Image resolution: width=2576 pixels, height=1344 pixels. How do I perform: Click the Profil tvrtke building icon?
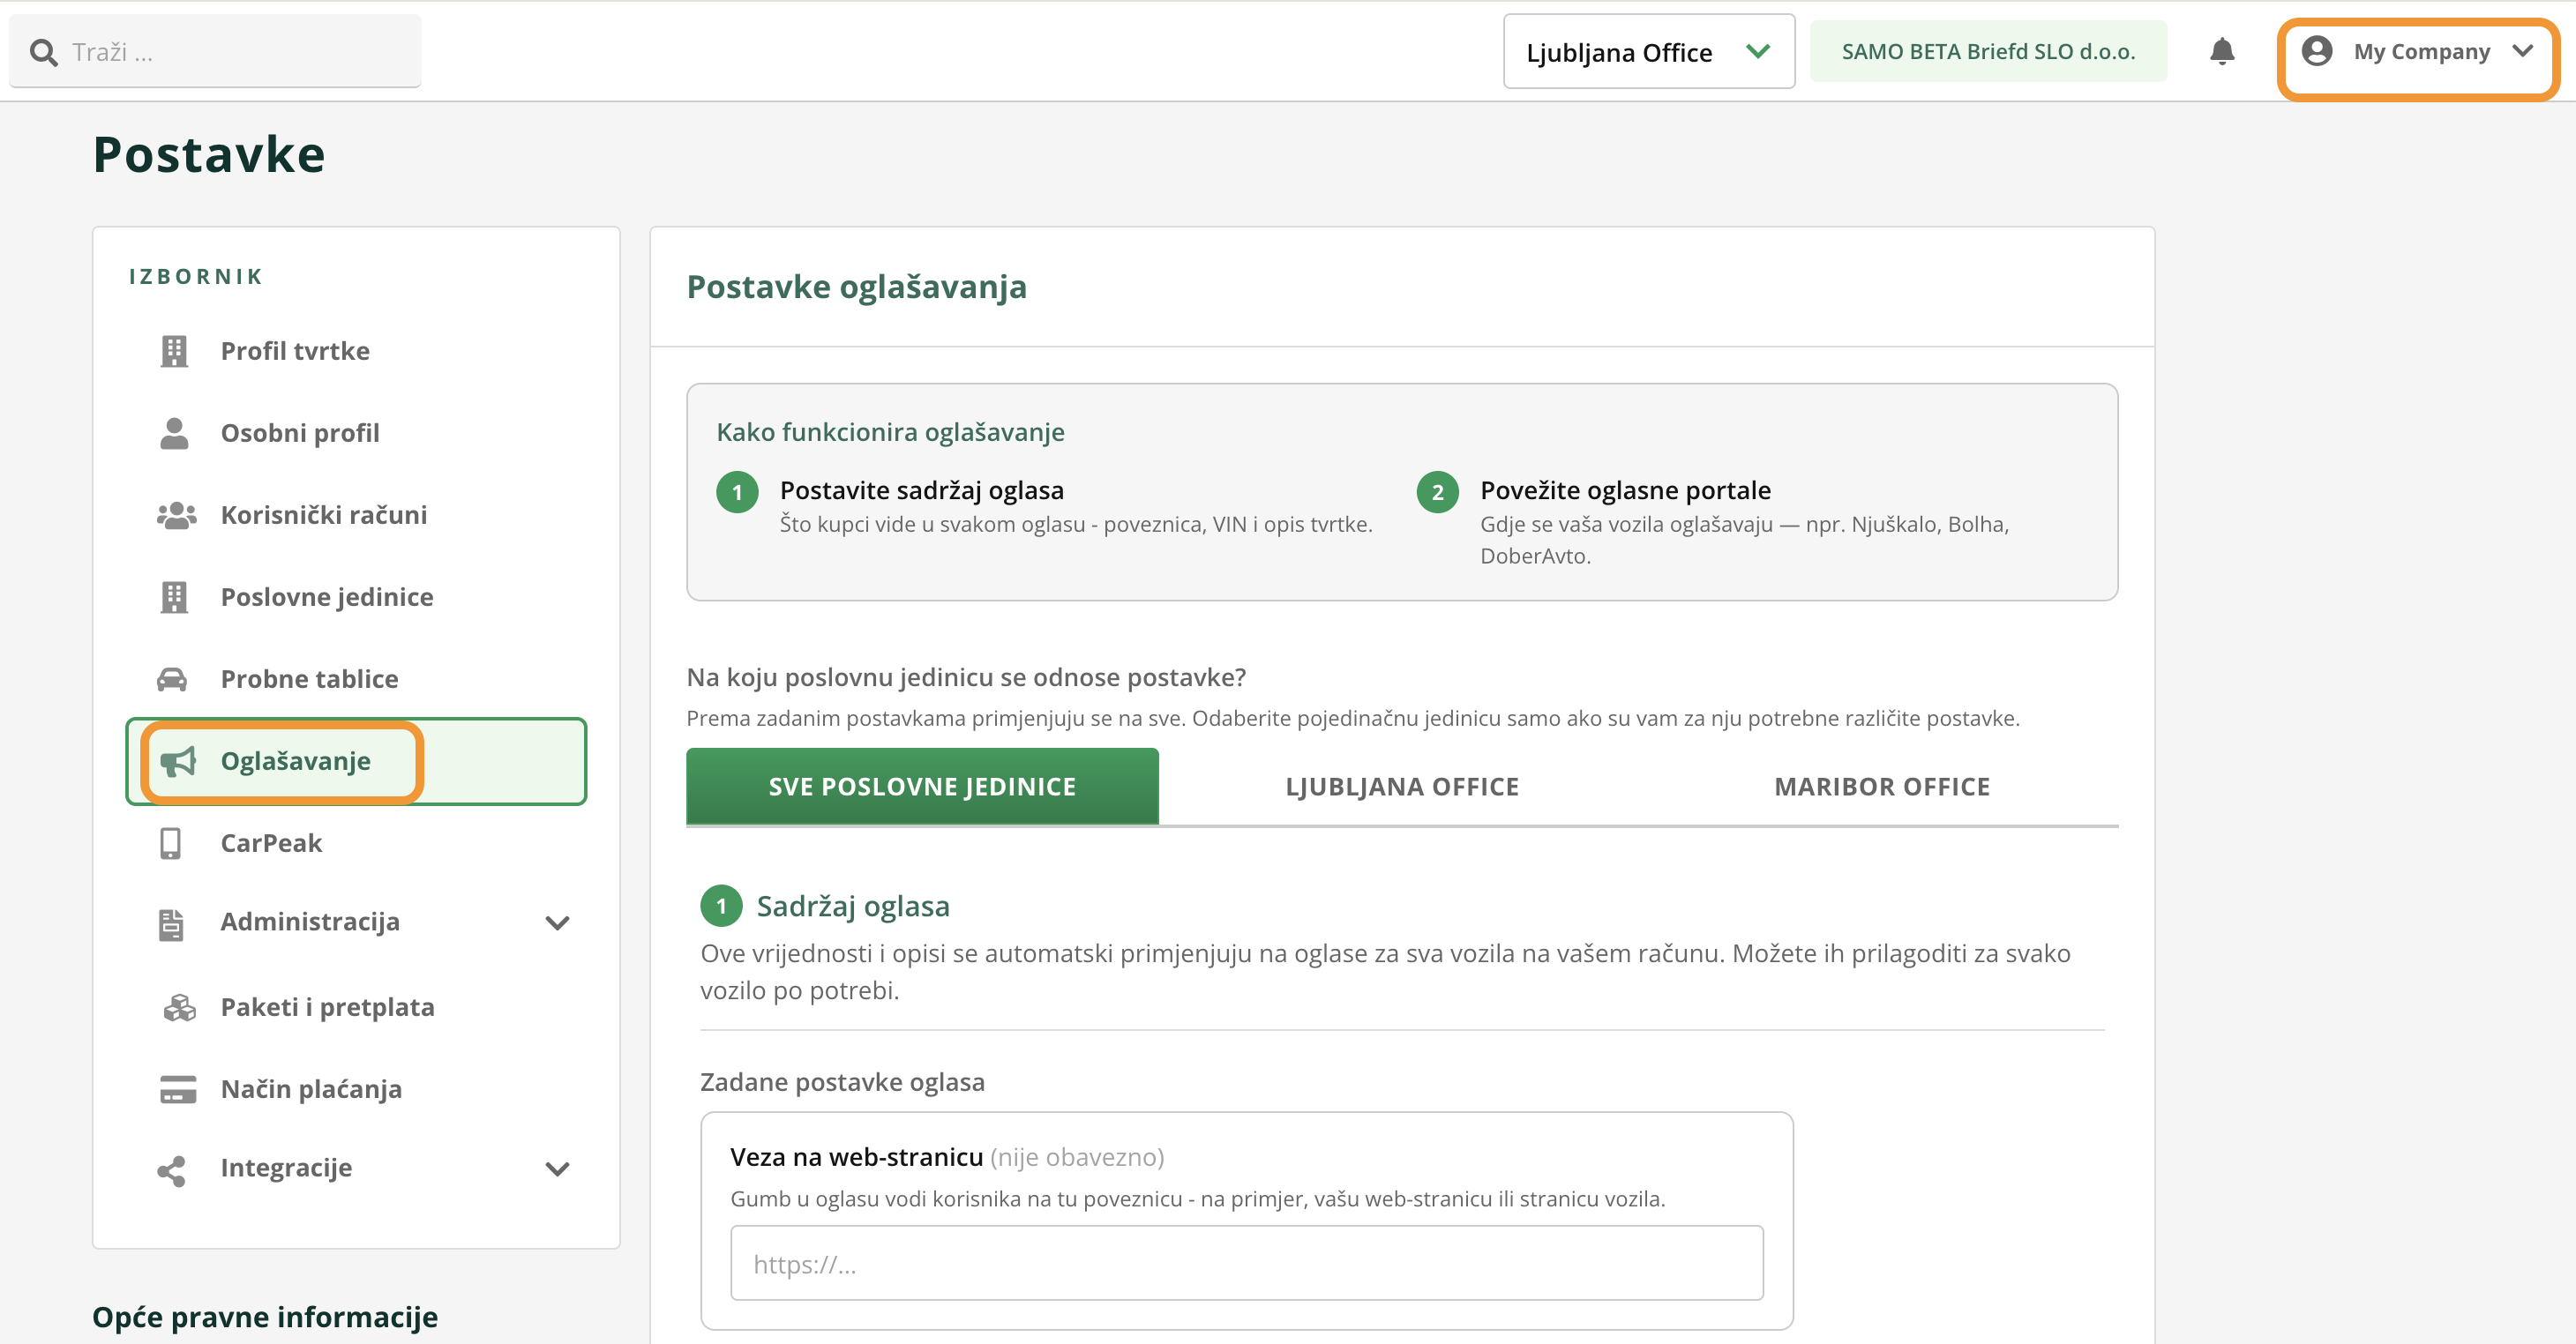point(174,351)
